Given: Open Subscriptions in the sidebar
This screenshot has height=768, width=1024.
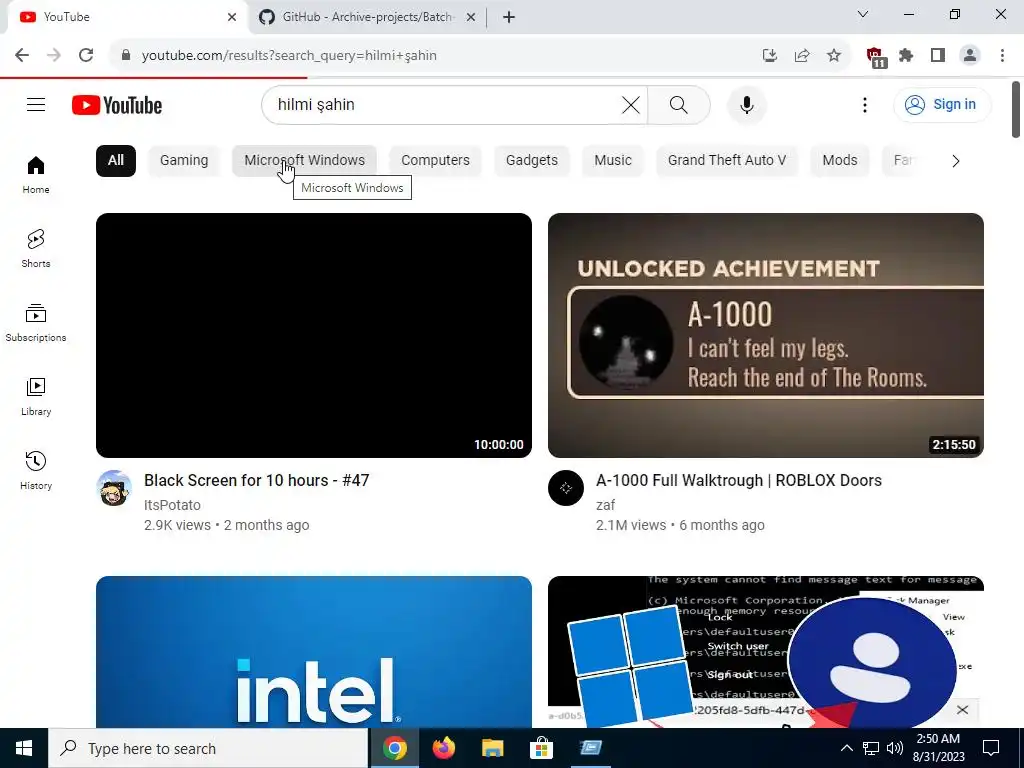Looking at the screenshot, I should pos(36,323).
